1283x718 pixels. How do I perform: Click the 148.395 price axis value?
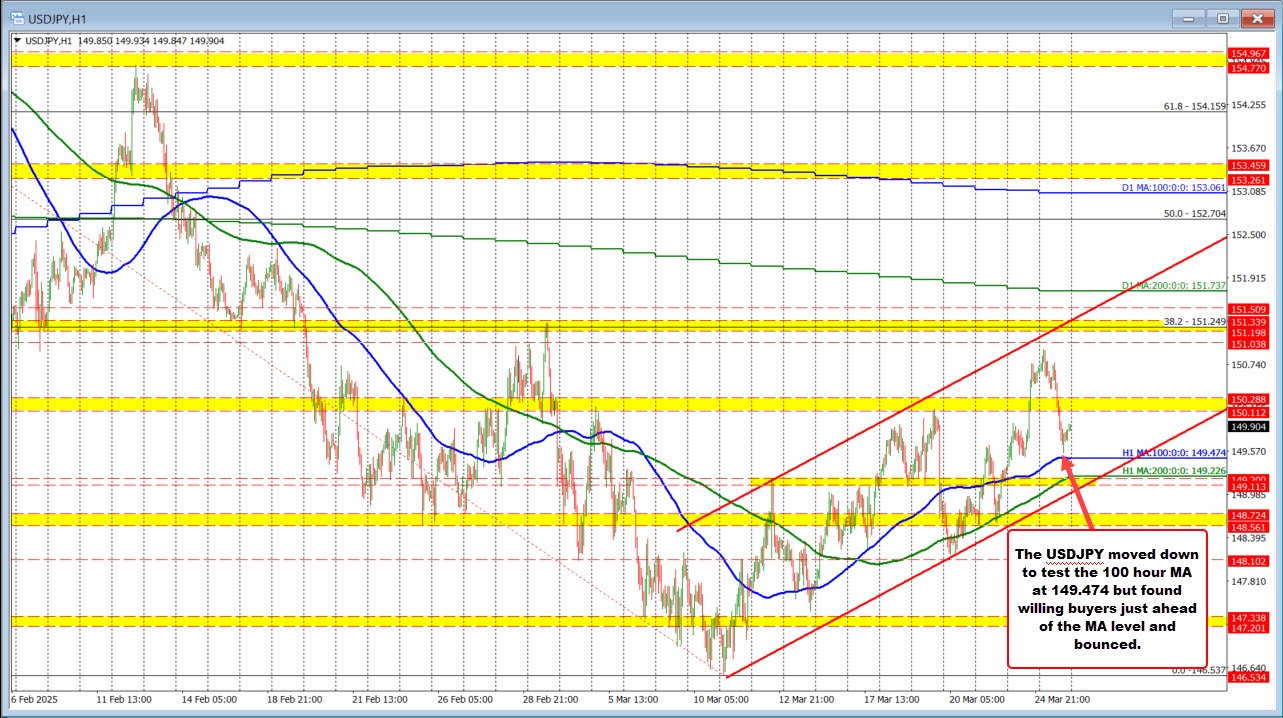pyautogui.click(x=1249, y=538)
